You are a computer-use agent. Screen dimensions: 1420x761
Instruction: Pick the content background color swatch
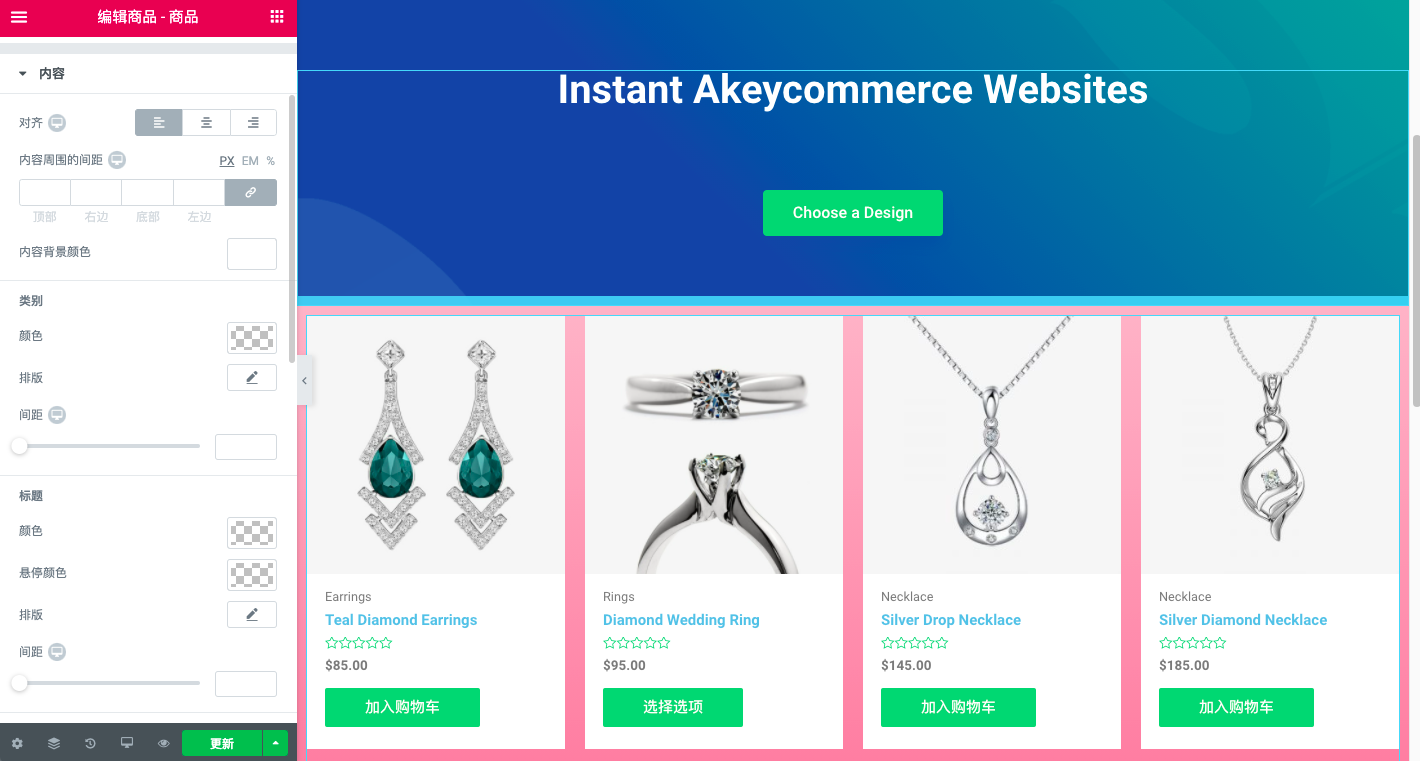(x=252, y=253)
